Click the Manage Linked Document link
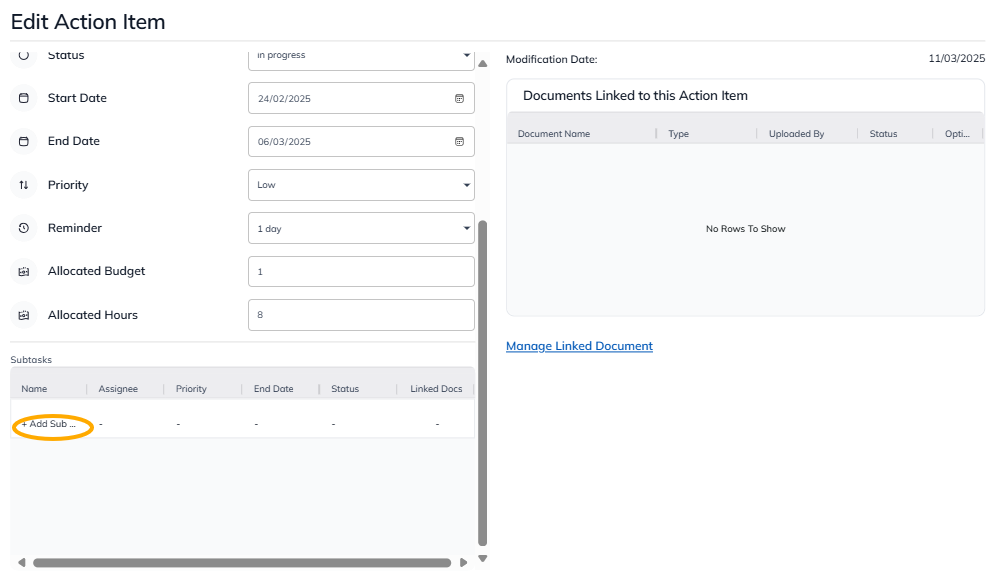 tap(579, 346)
